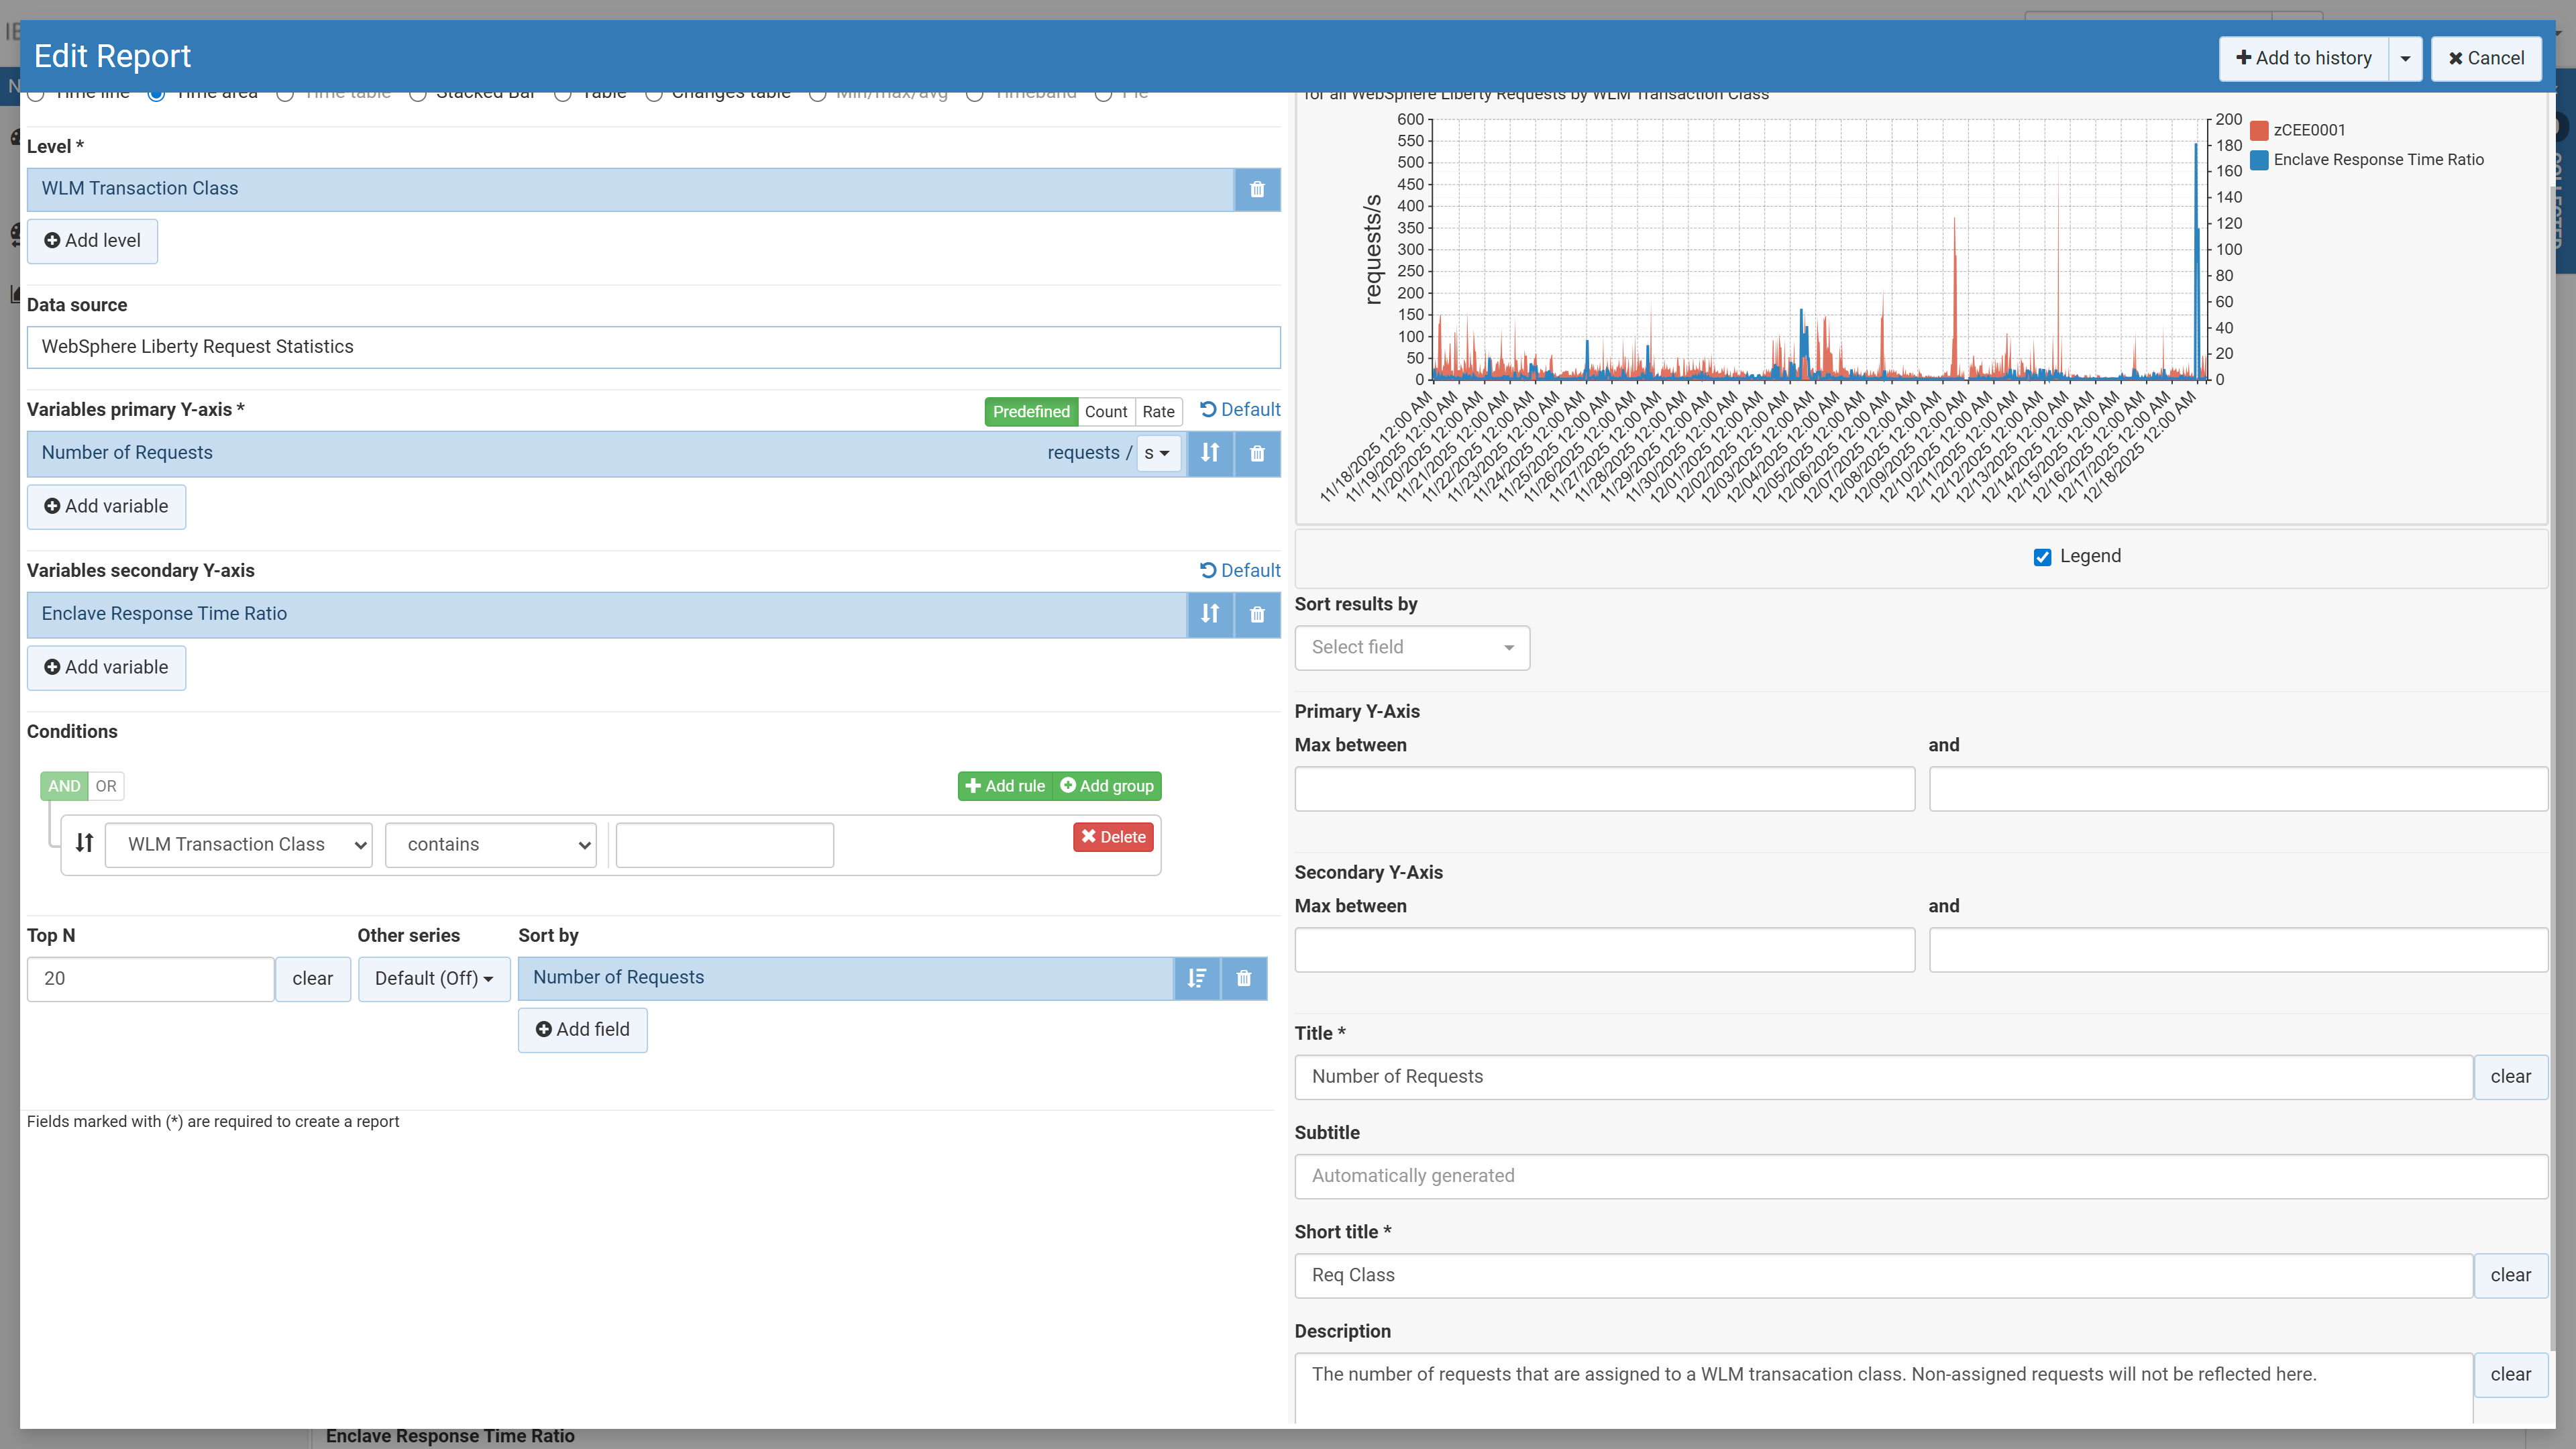Select the Changes table chart type
The height and width of the screenshot is (1449, 2576).
pos(653,94)
